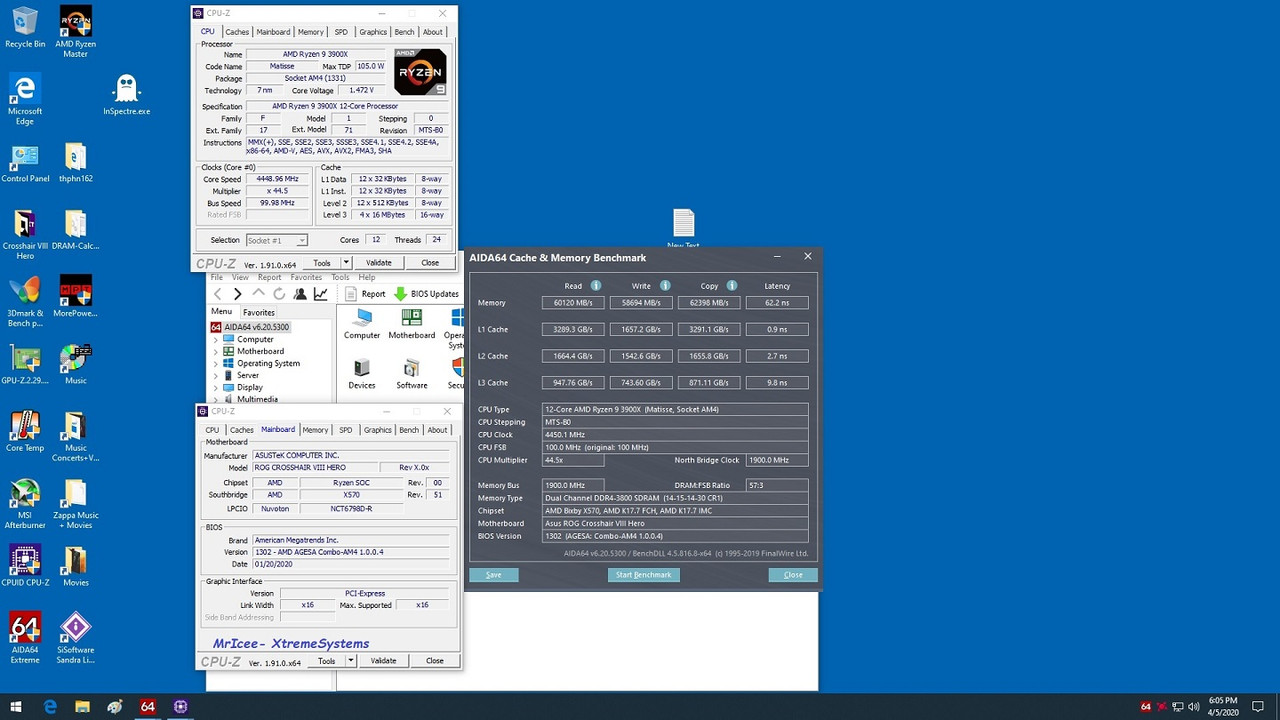Open AMD Ryzen Master desktop icon
Screen dimensions: 1280x720
(x=76, y=32)
